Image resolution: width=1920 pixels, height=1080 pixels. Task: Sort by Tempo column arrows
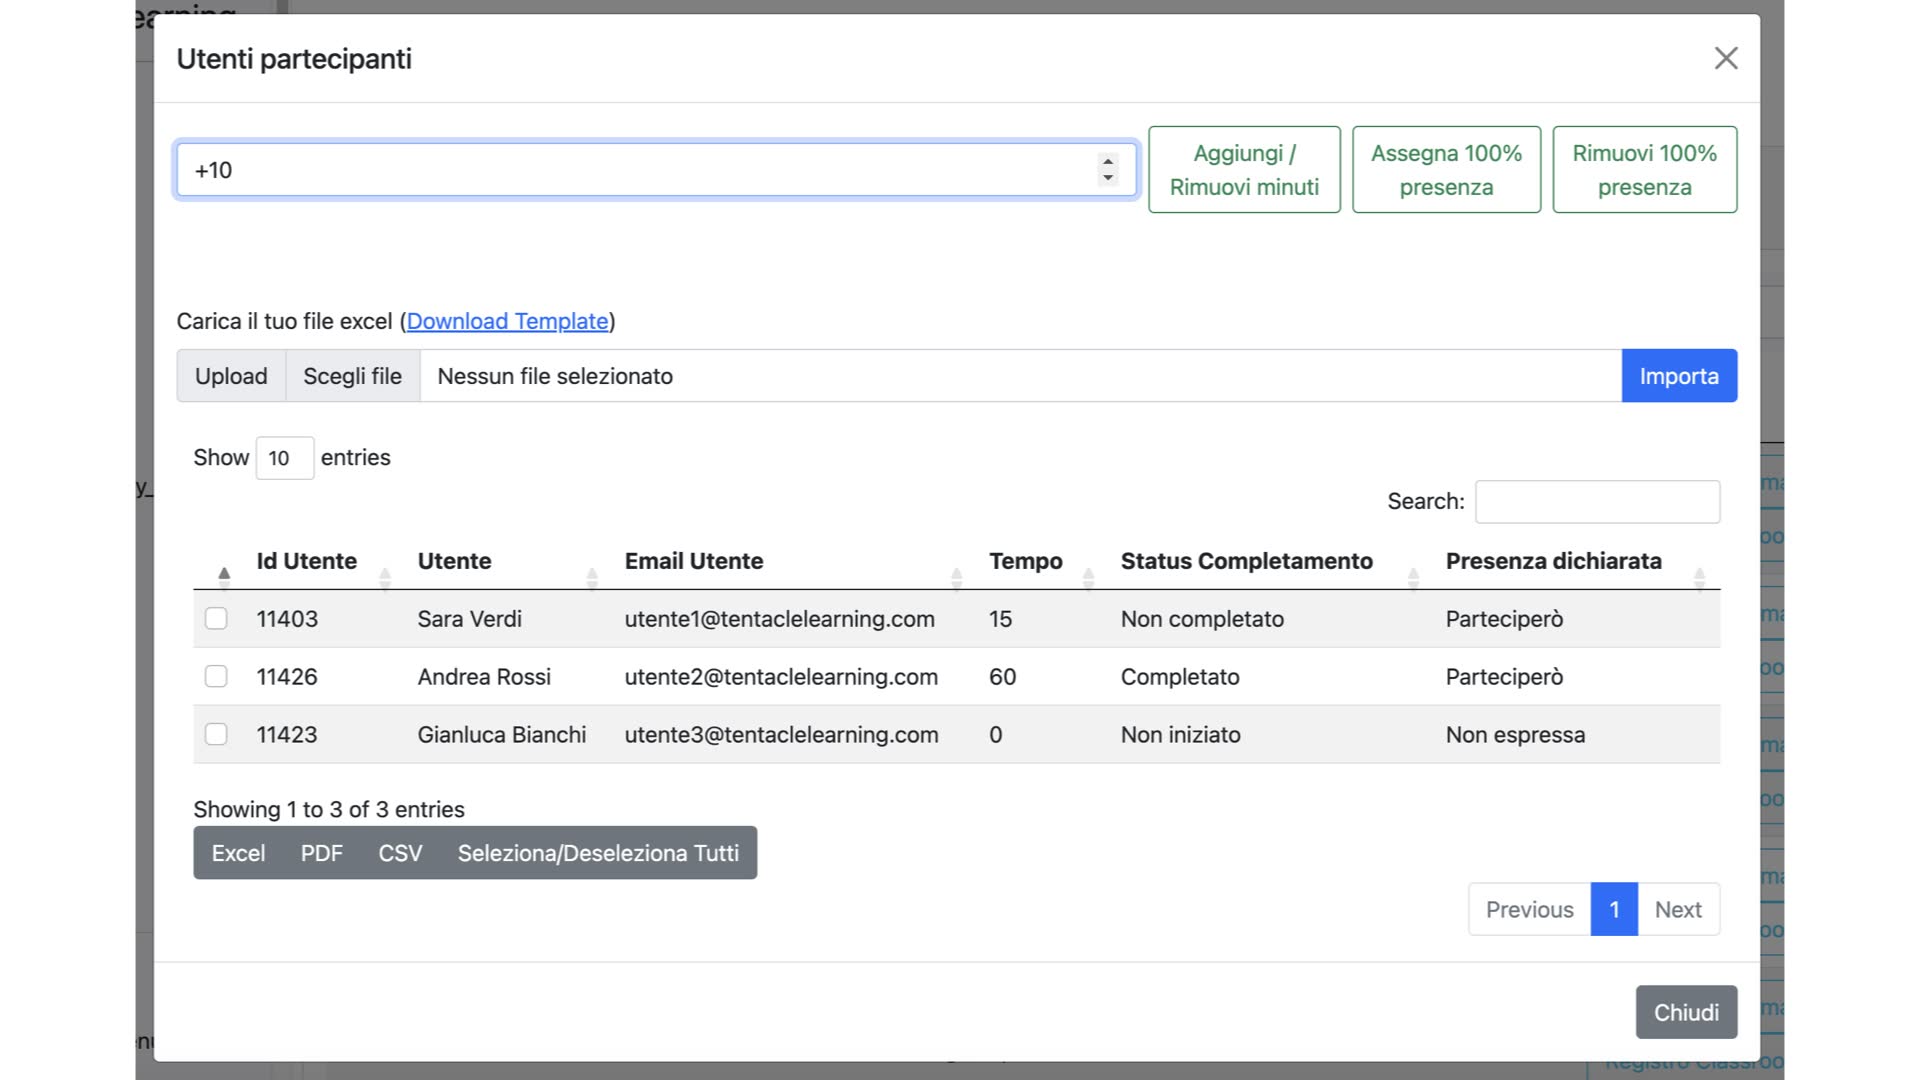(1088, 577)
